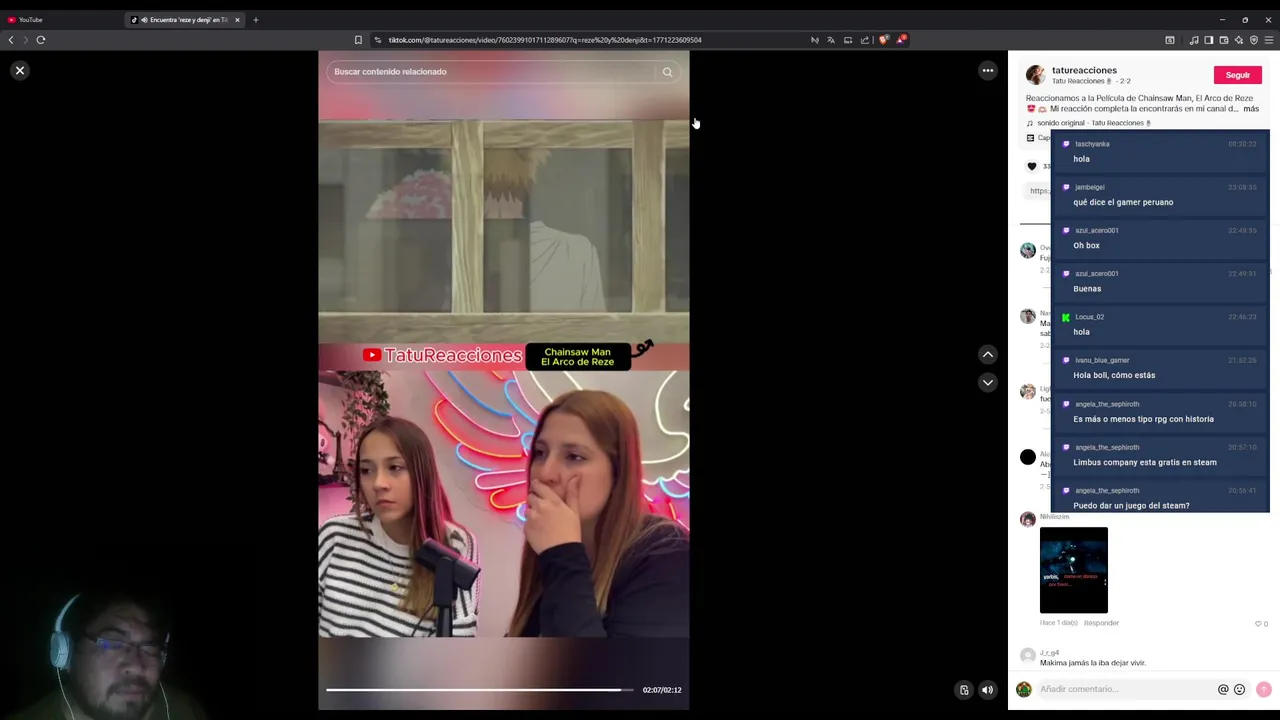Image resolution: width=1280 pixels, height=720 pixels.
Task: Open 'sonido original - Tatu Reacciones' sound link
Action: pyautogui.click(x=1094, y=123)
